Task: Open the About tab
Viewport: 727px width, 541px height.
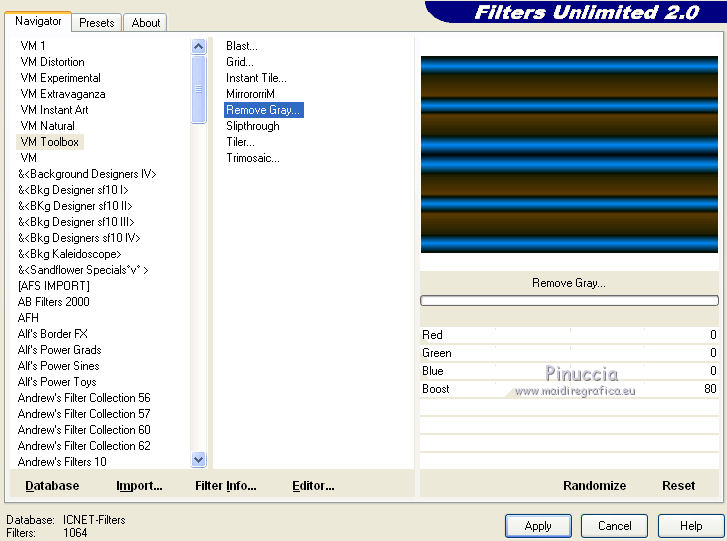Action: coord(146,23)
